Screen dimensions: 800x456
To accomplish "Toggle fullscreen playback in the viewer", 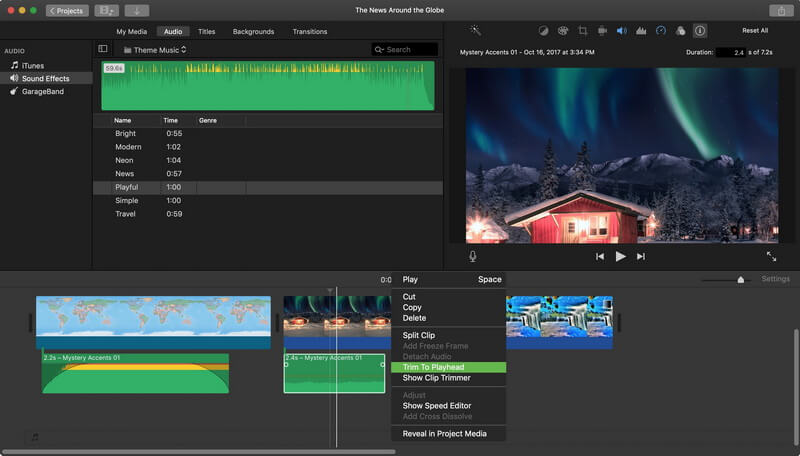I will pyautogui.click(x=771, y=256).
